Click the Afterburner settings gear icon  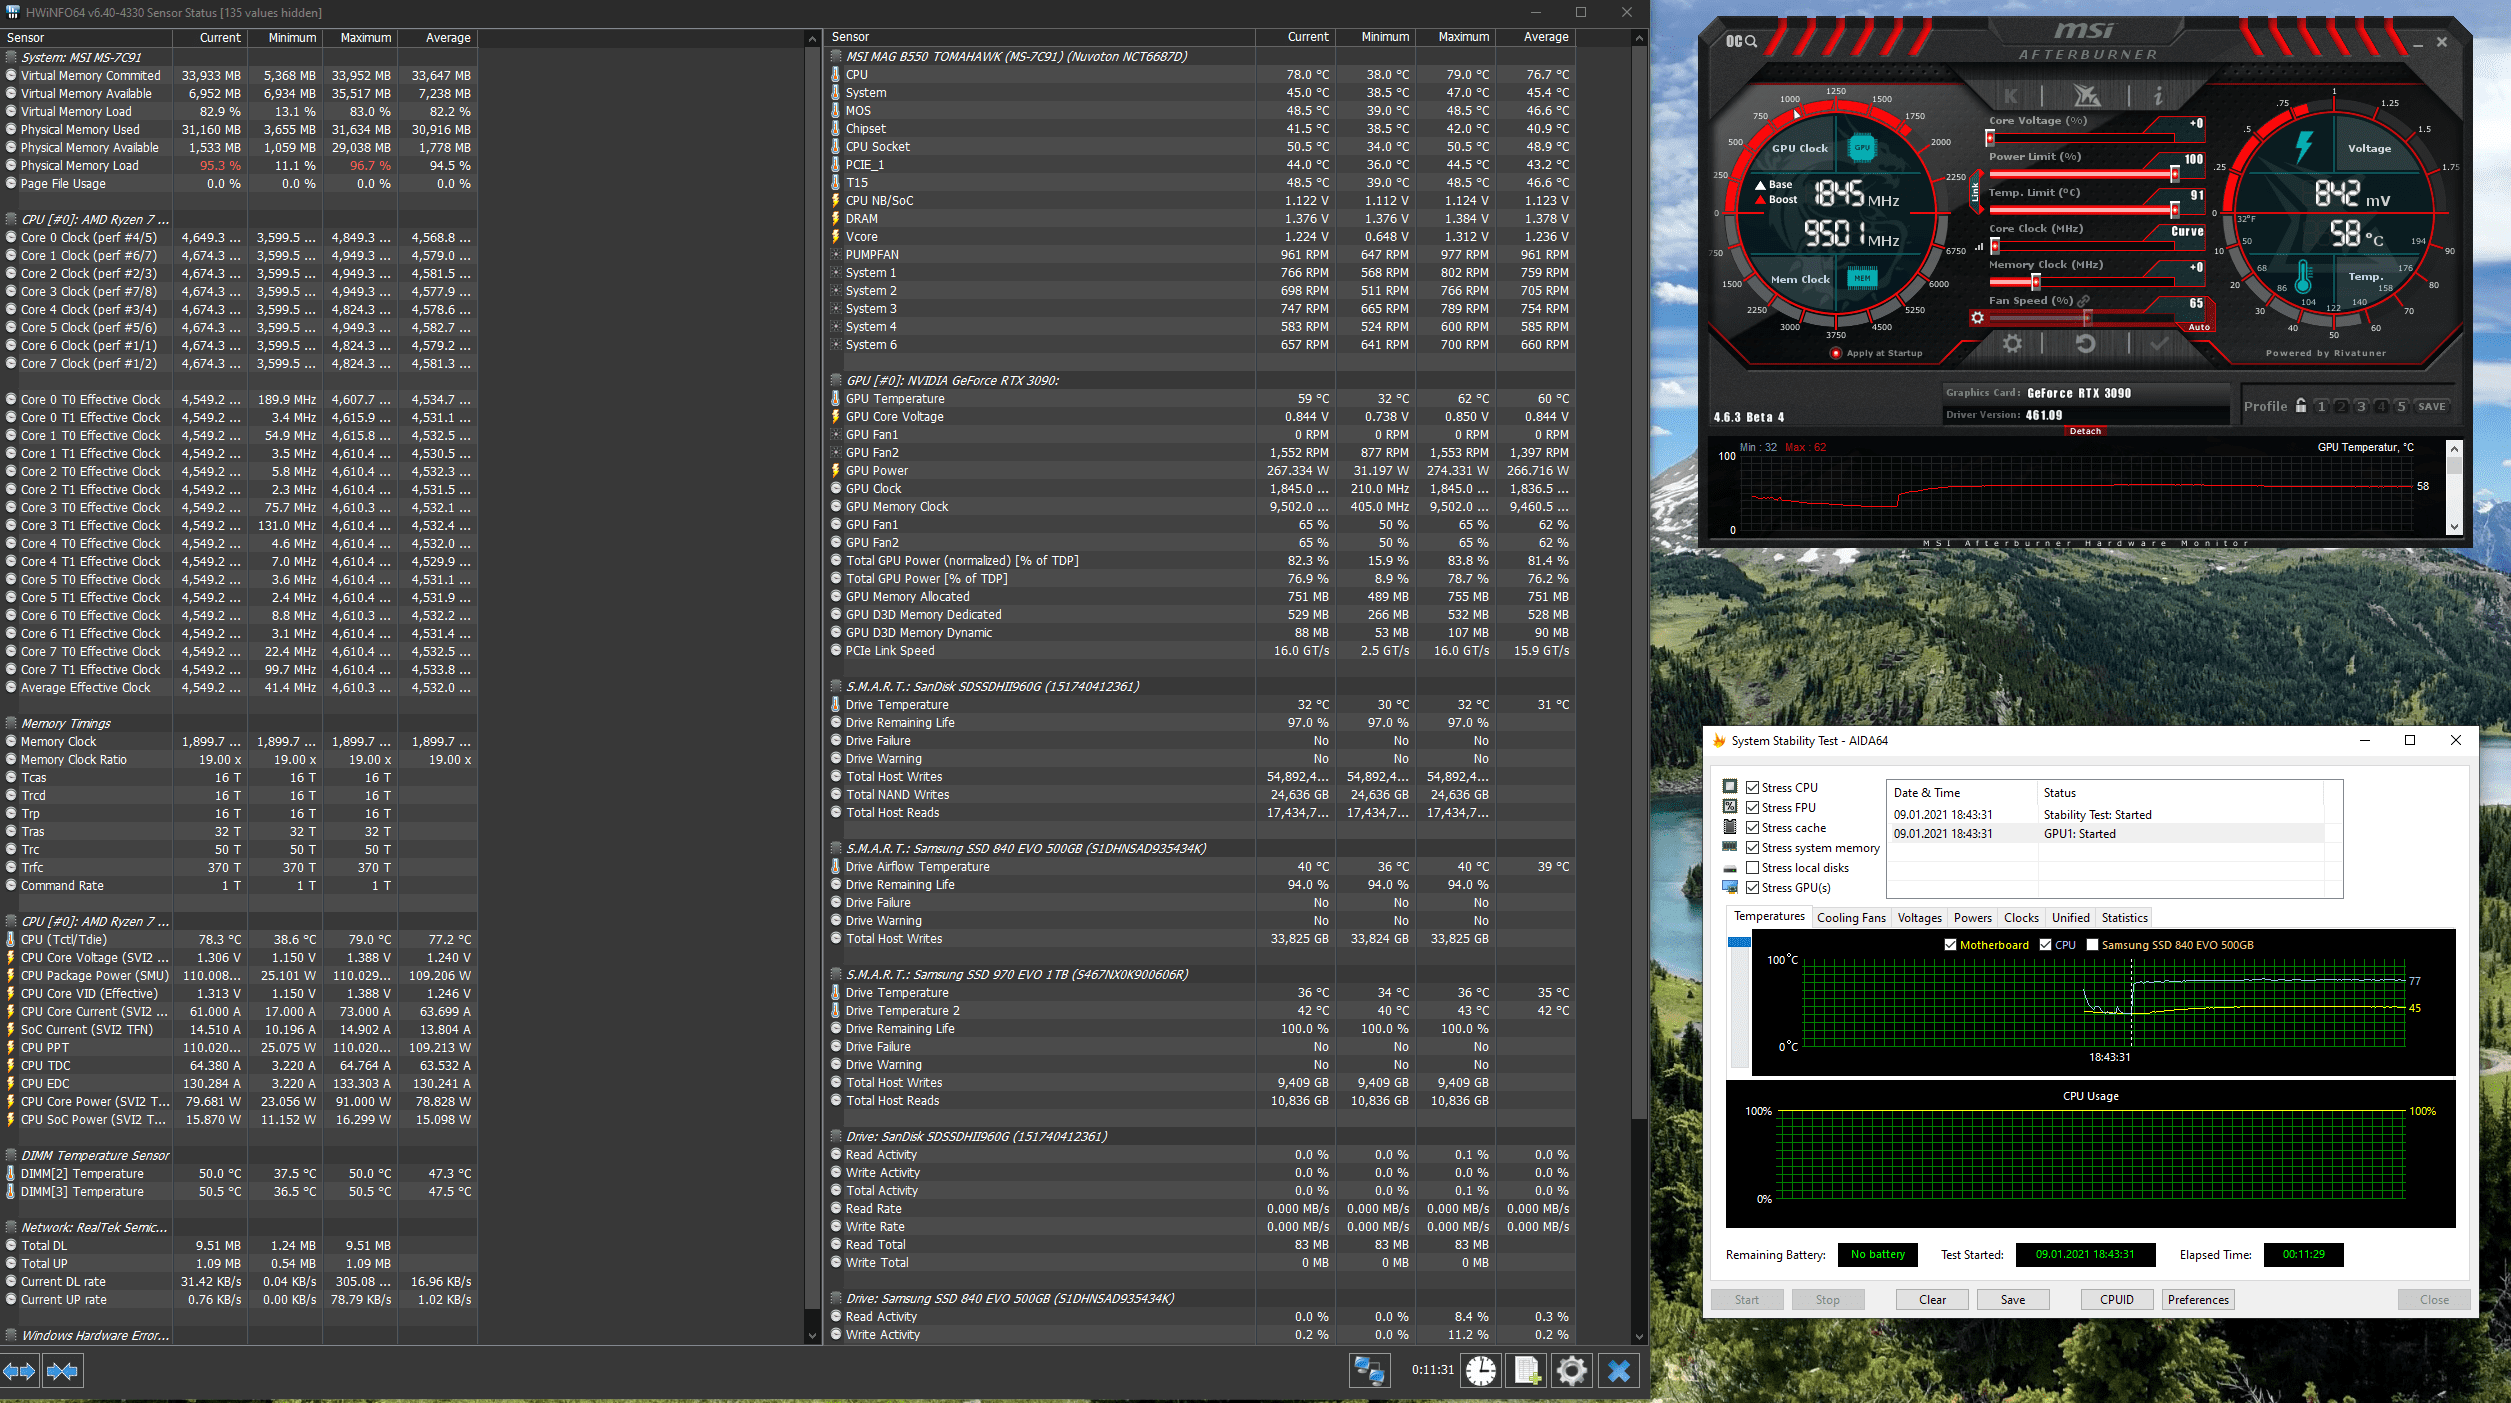click(2012, 344)
